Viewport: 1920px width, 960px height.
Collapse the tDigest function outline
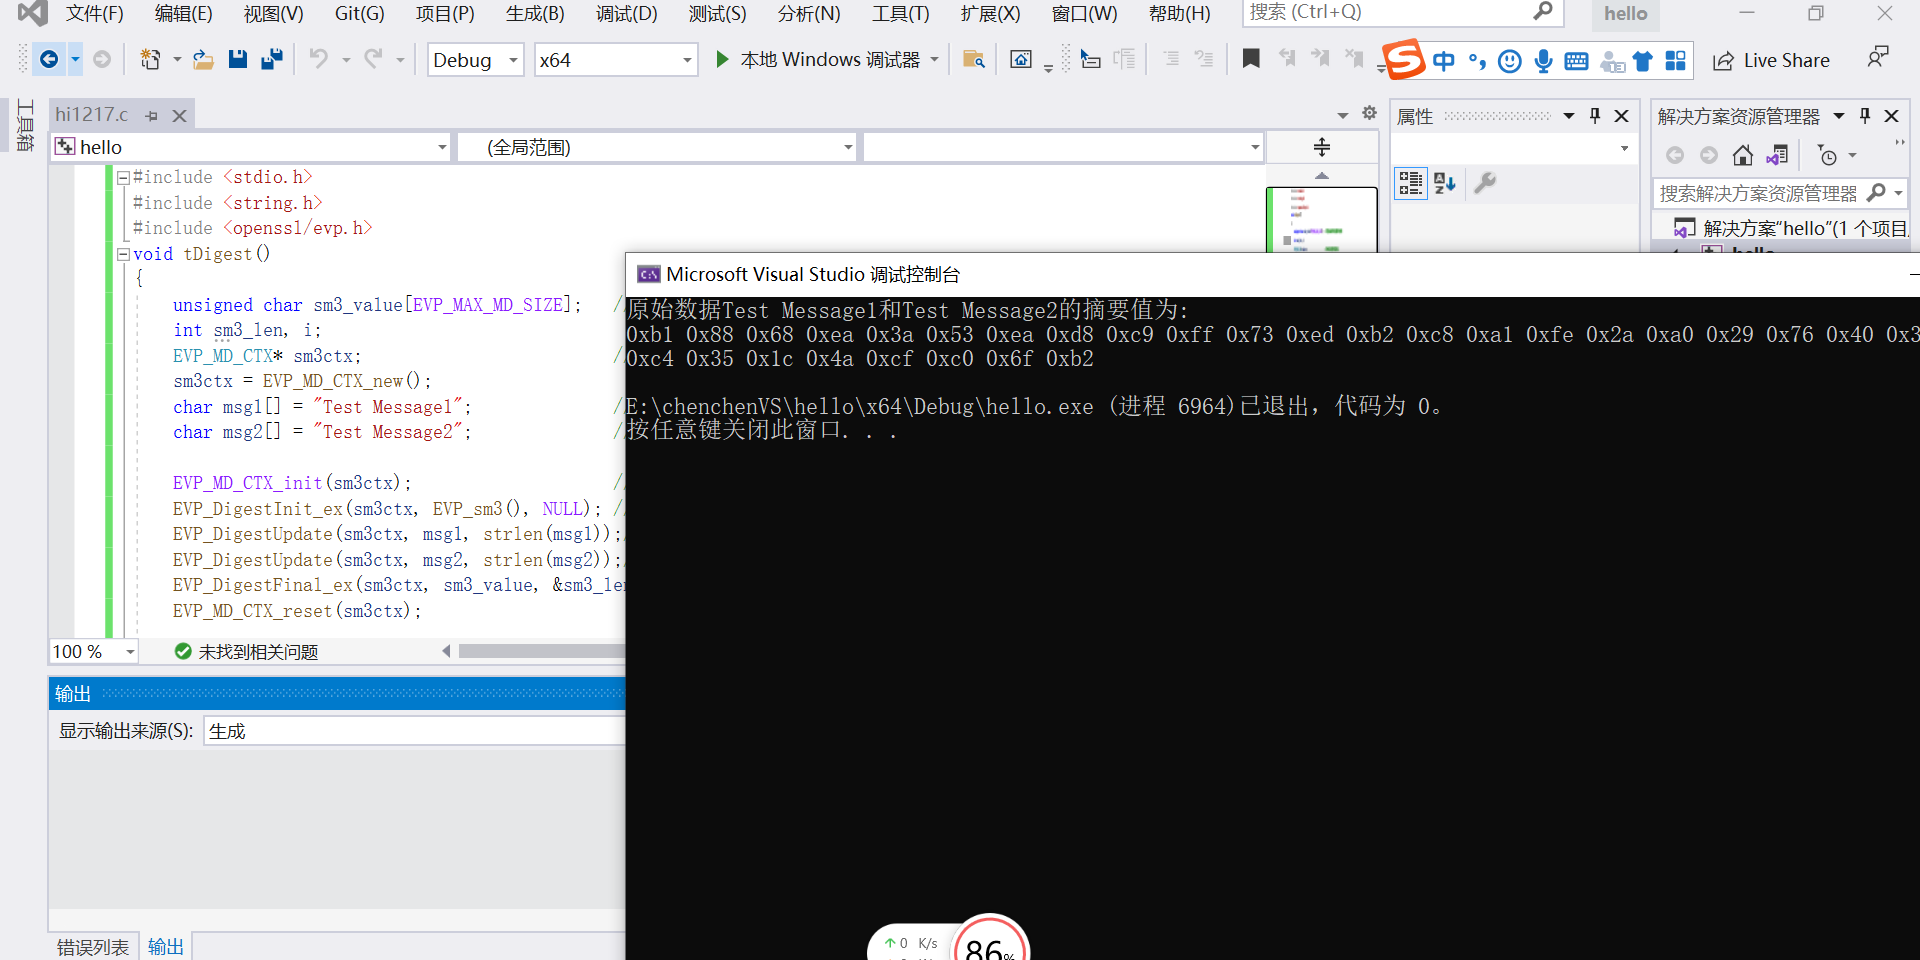(x=123, y=254)
